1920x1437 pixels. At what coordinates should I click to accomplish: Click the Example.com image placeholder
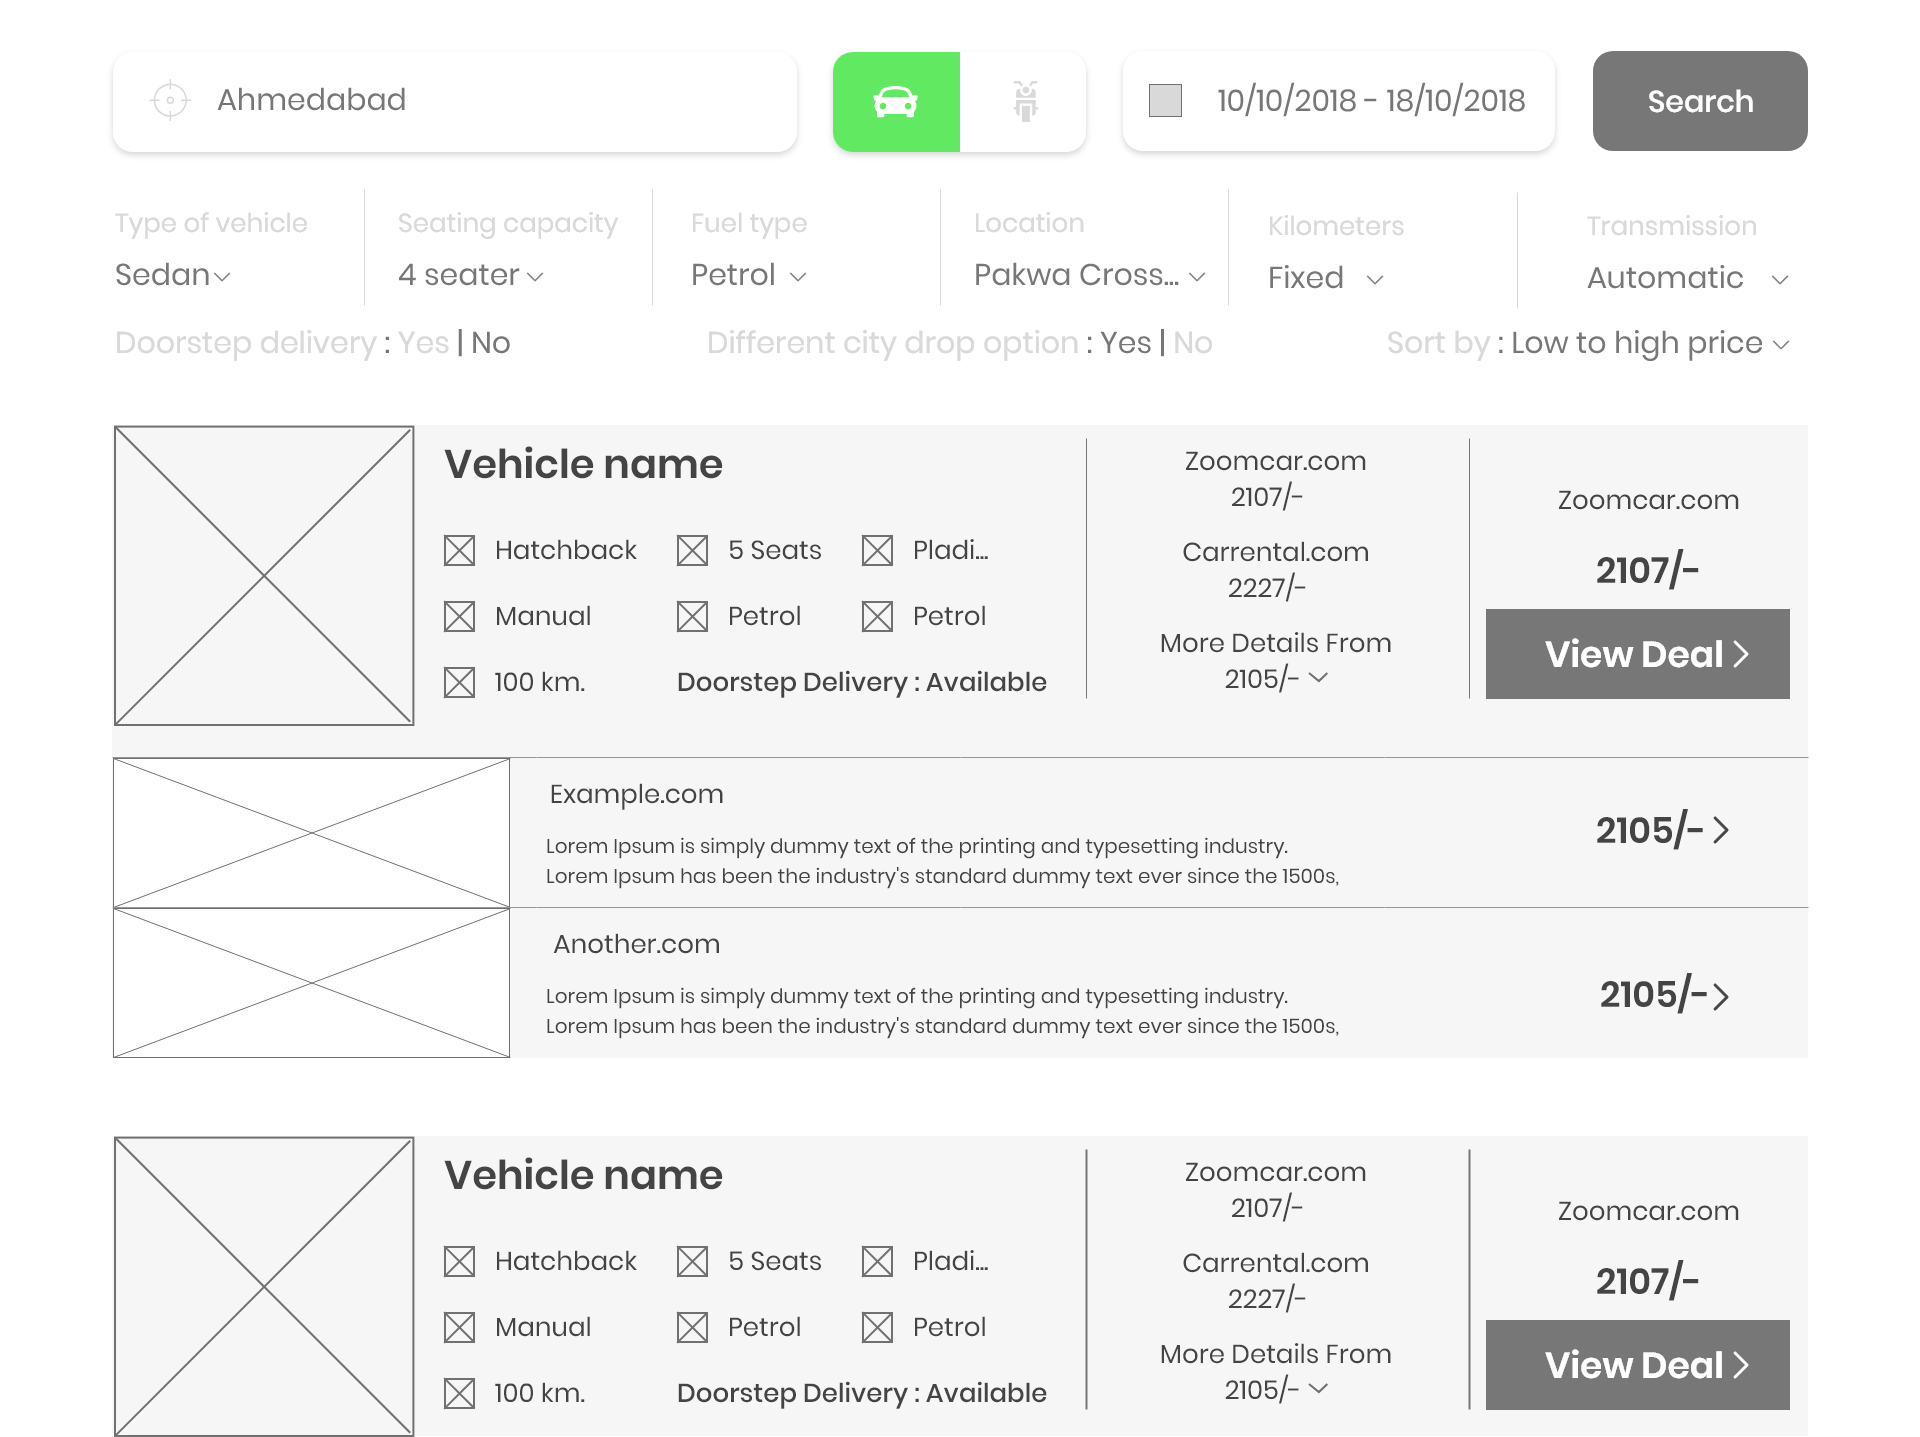tap(311, 833)
